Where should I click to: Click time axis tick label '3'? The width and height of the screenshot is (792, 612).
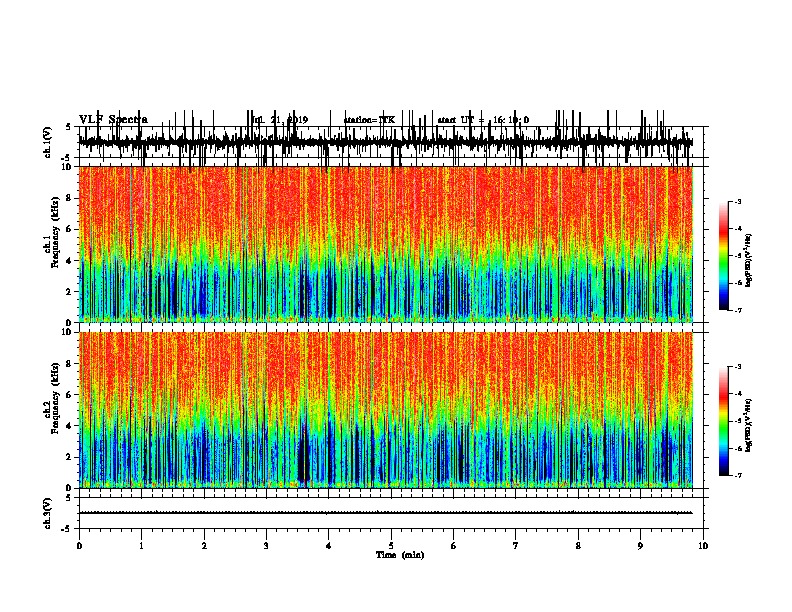[x=266, y=545]
